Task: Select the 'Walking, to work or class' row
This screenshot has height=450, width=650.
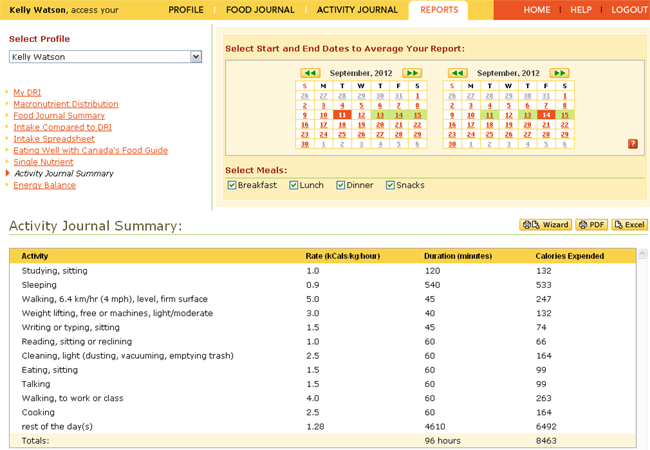Action: 323,398
